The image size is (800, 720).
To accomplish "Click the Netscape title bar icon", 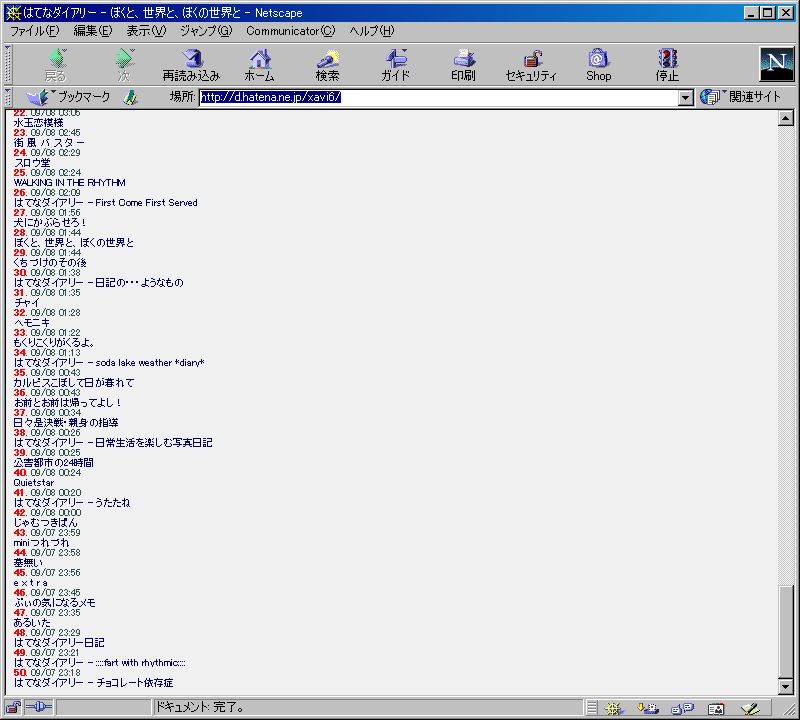I will click(x=13, y=12).
